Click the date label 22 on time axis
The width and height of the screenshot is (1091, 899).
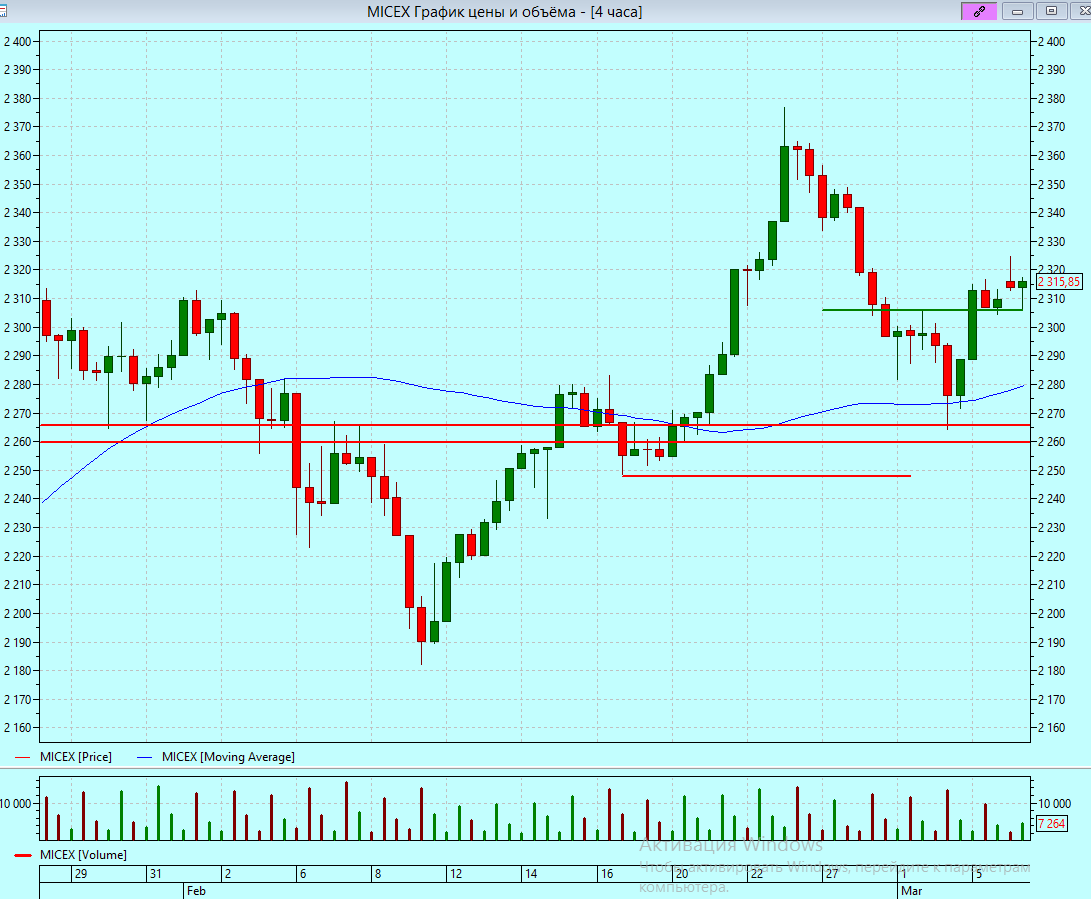tap(756, 874)
